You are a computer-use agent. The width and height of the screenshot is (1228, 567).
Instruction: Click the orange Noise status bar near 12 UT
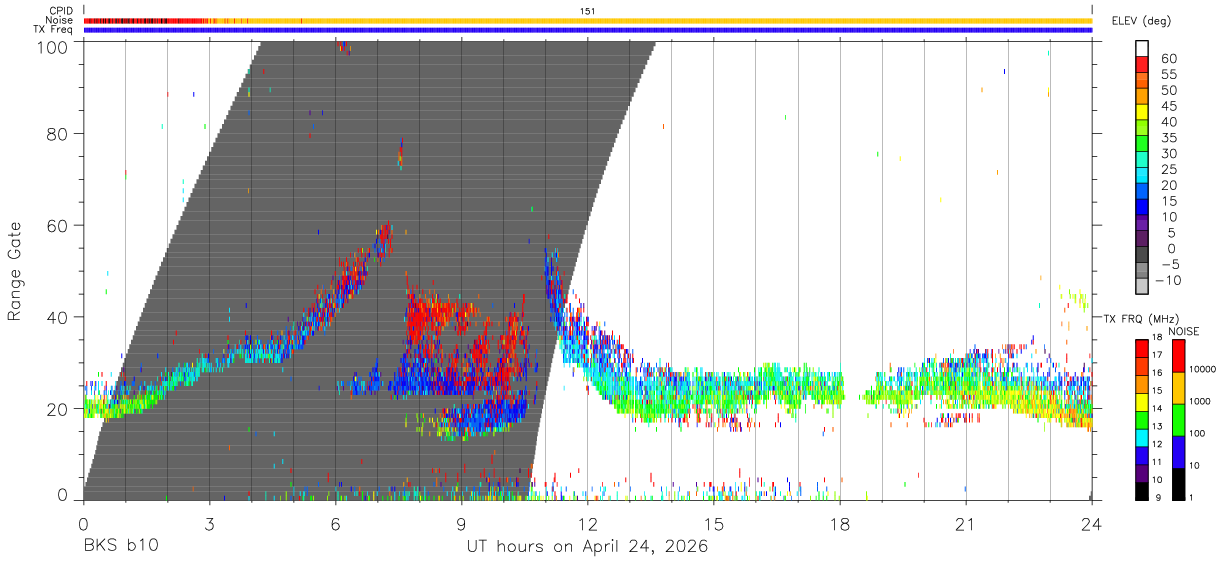pyautogui.click(x=587, y=21)
